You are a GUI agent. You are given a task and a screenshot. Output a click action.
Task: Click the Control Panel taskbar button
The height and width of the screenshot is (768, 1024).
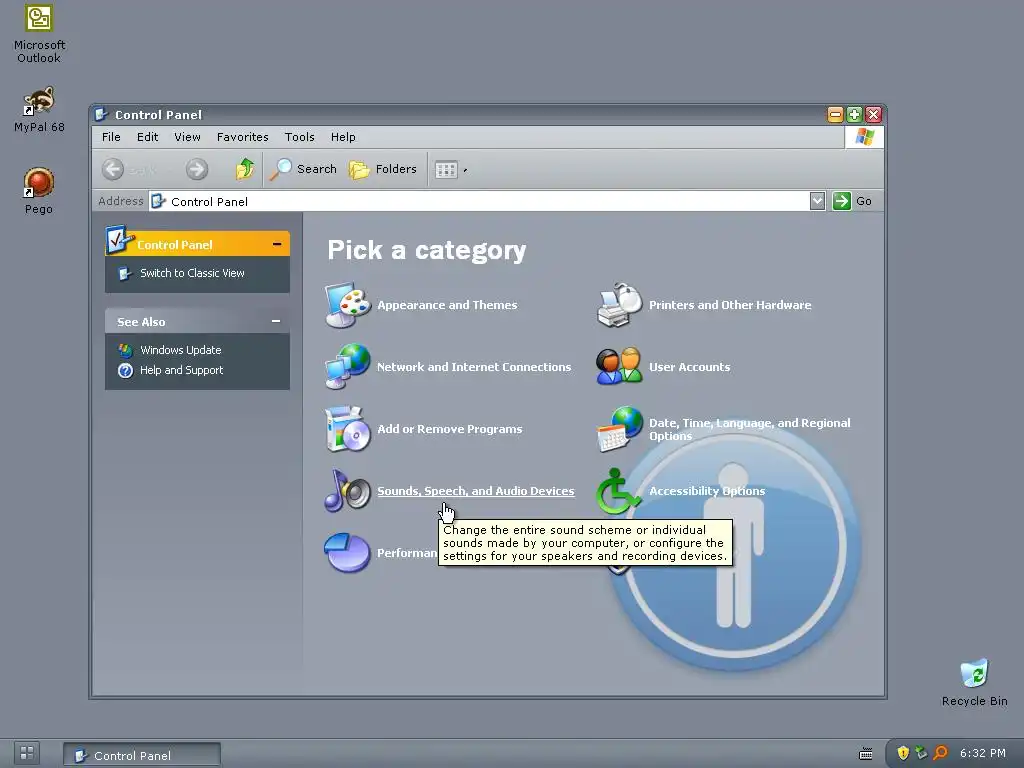pos(142,755)
